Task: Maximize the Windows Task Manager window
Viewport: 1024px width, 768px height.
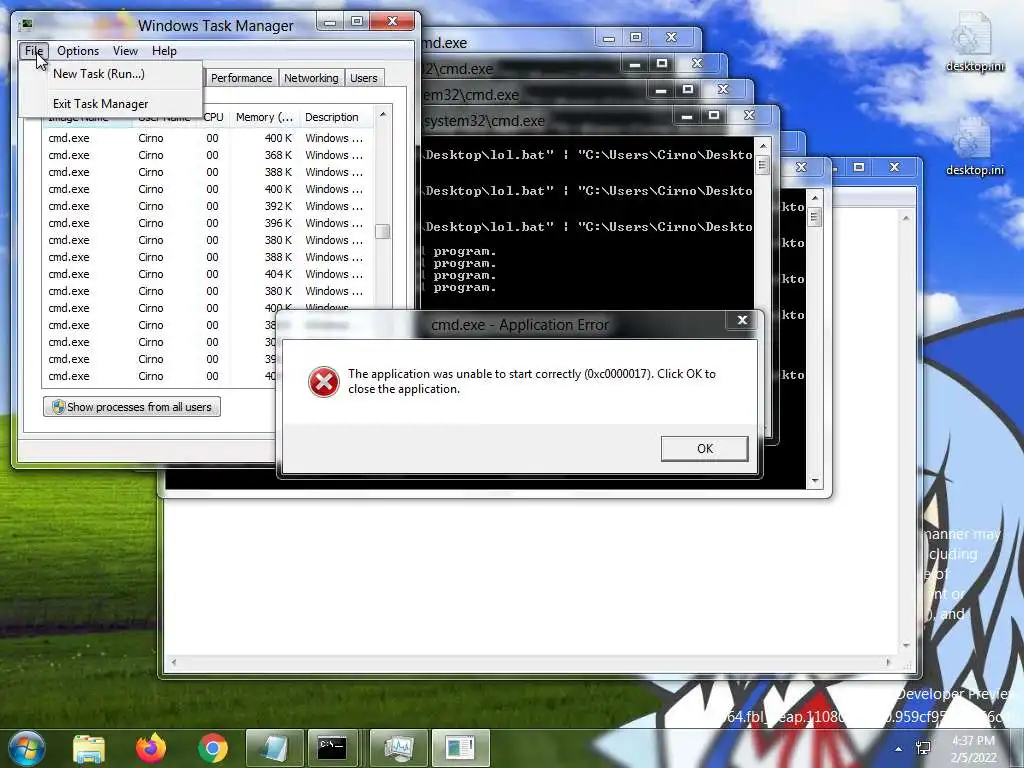Action: coord(357,22)
